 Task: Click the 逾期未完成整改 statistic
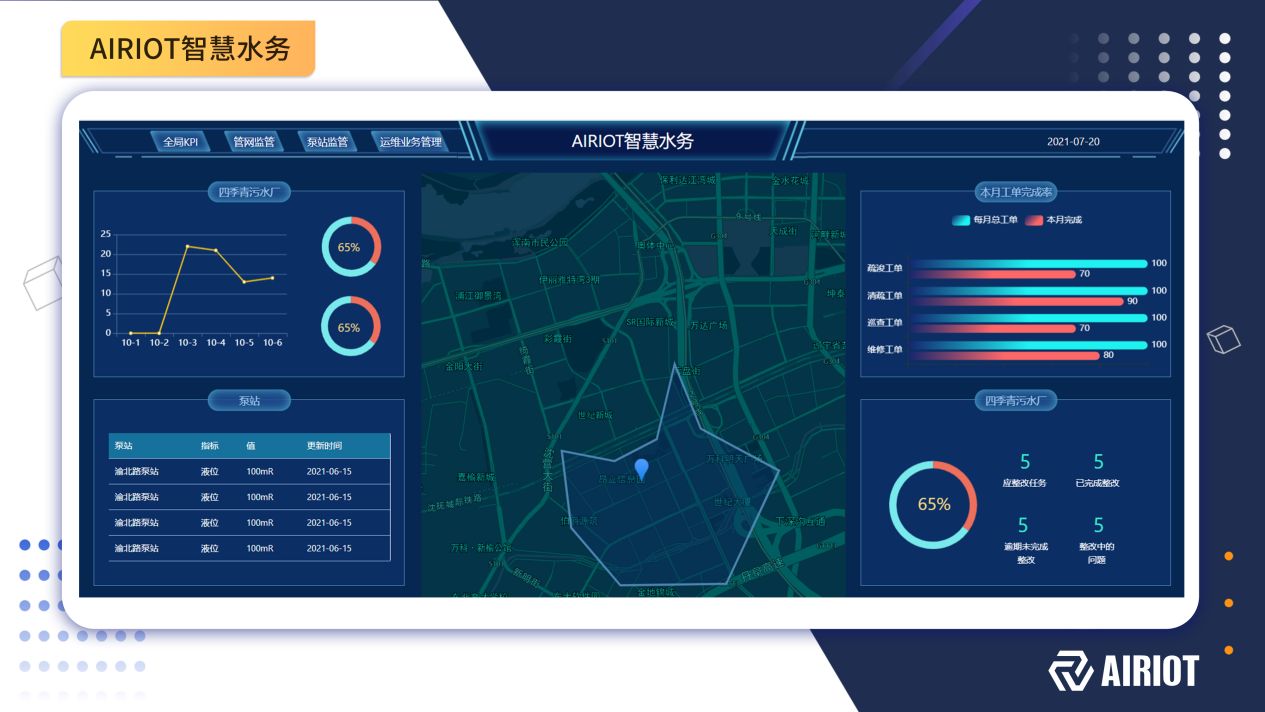pos(1025,540)
